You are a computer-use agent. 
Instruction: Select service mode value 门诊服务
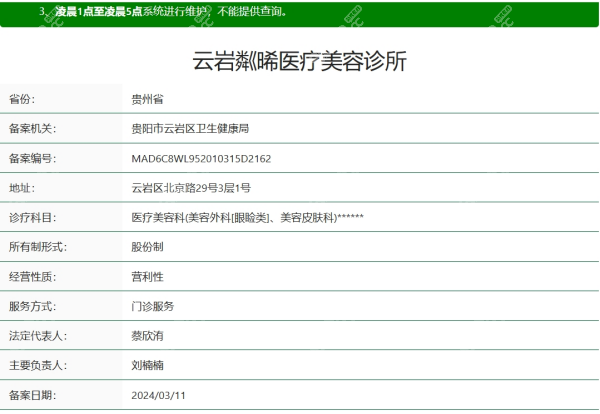pos(153,306)
